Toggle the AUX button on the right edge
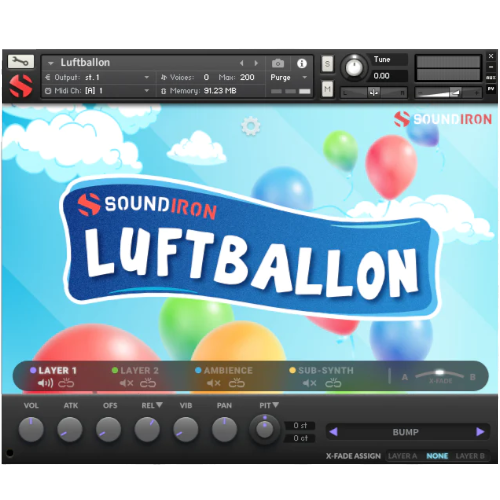 (491, 78)
